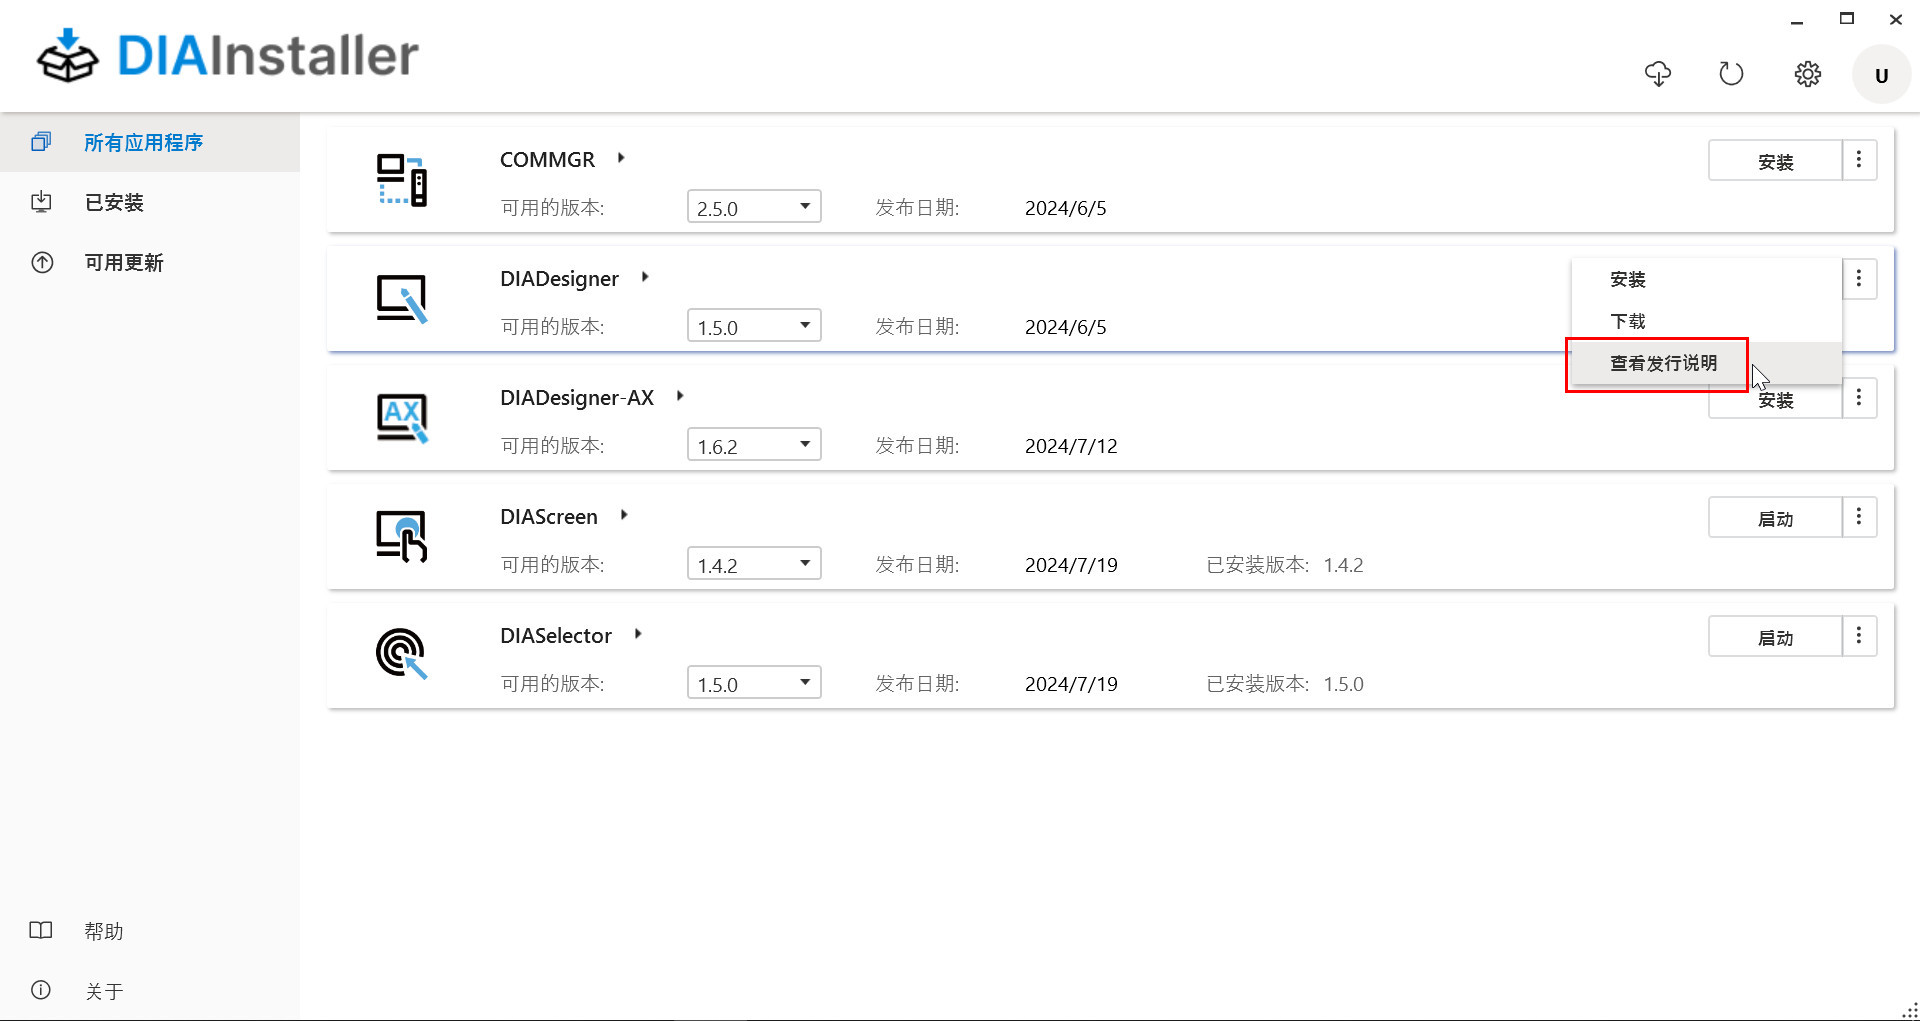
Task: Launch DIAScreen with the 启动 button
Action: (1775, 518)
